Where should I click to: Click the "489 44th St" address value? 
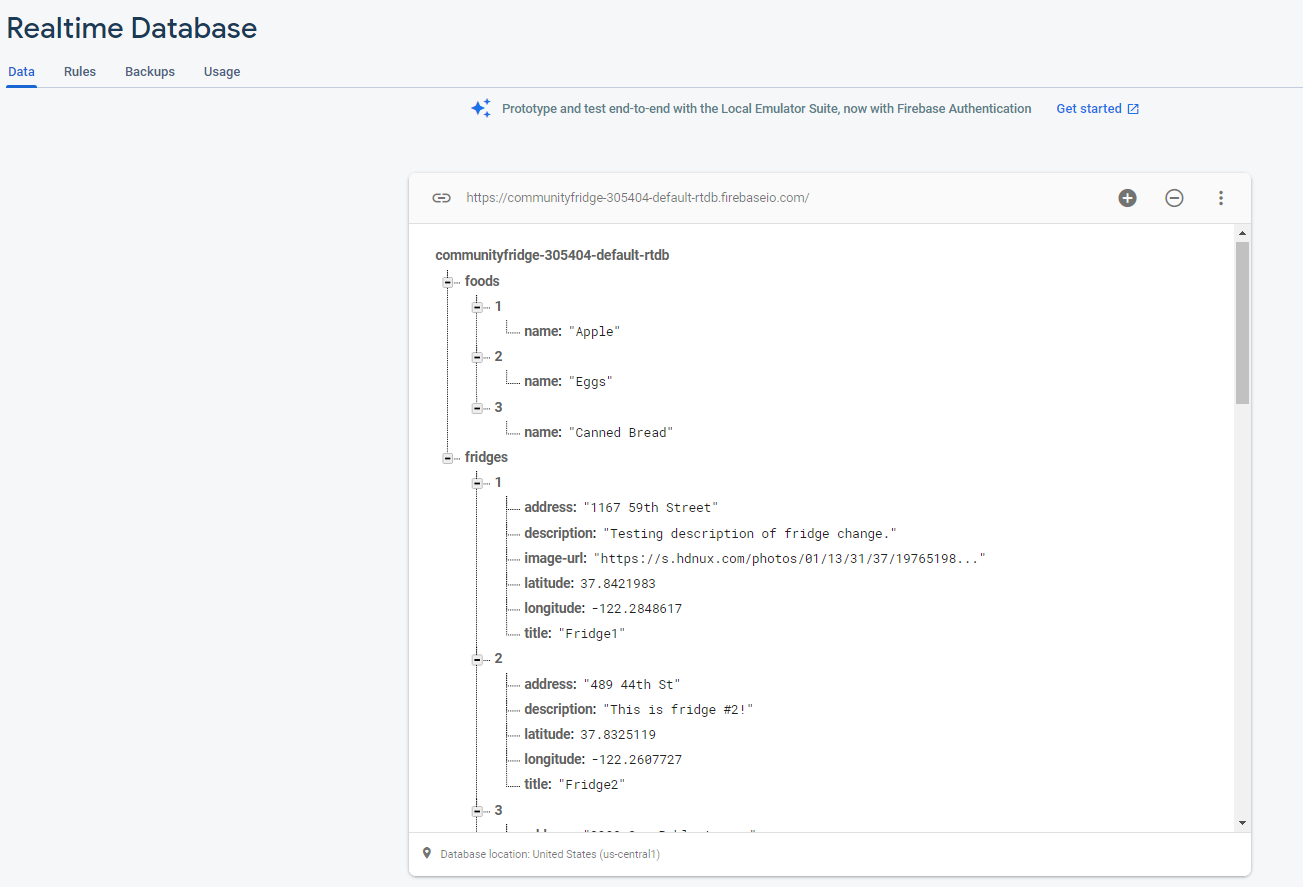coord(632,685)
